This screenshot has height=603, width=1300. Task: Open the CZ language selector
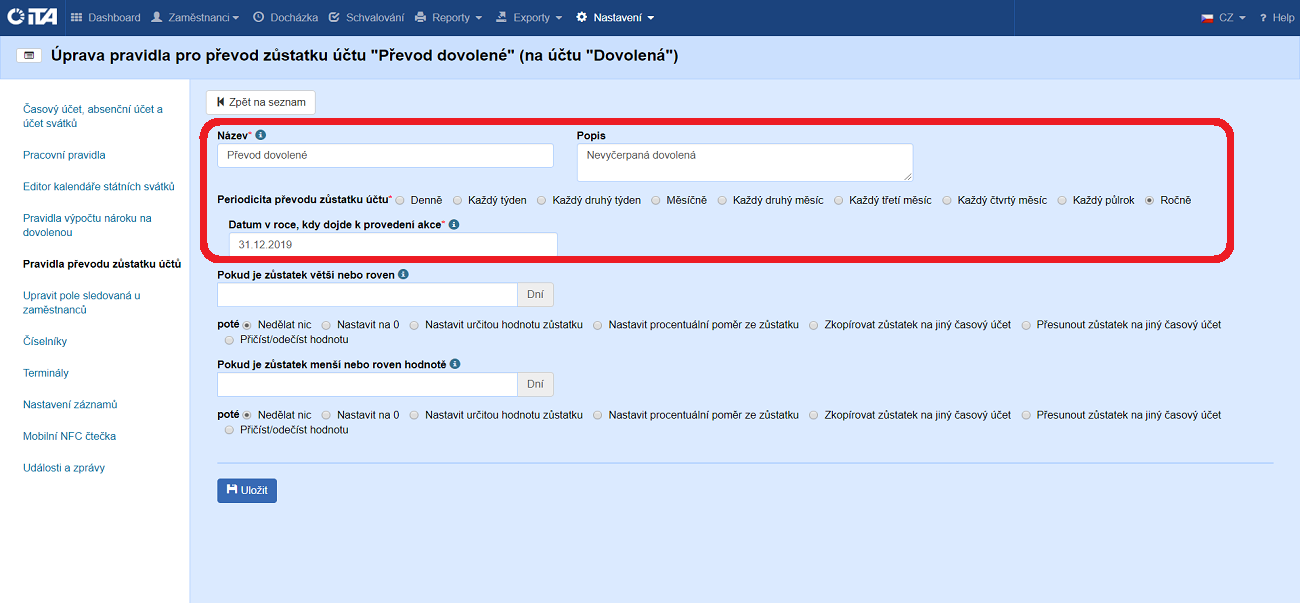tap(1222, 18)
